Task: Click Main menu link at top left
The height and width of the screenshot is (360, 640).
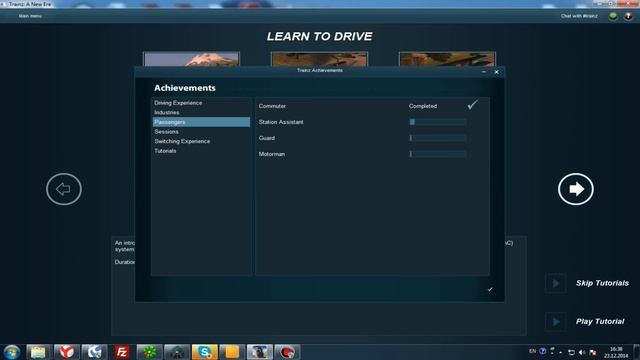Action: [30, 16]
